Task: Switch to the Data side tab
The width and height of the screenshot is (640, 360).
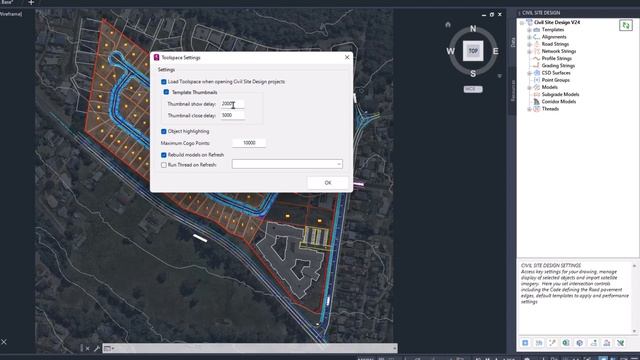Action: tap(513, 42)
